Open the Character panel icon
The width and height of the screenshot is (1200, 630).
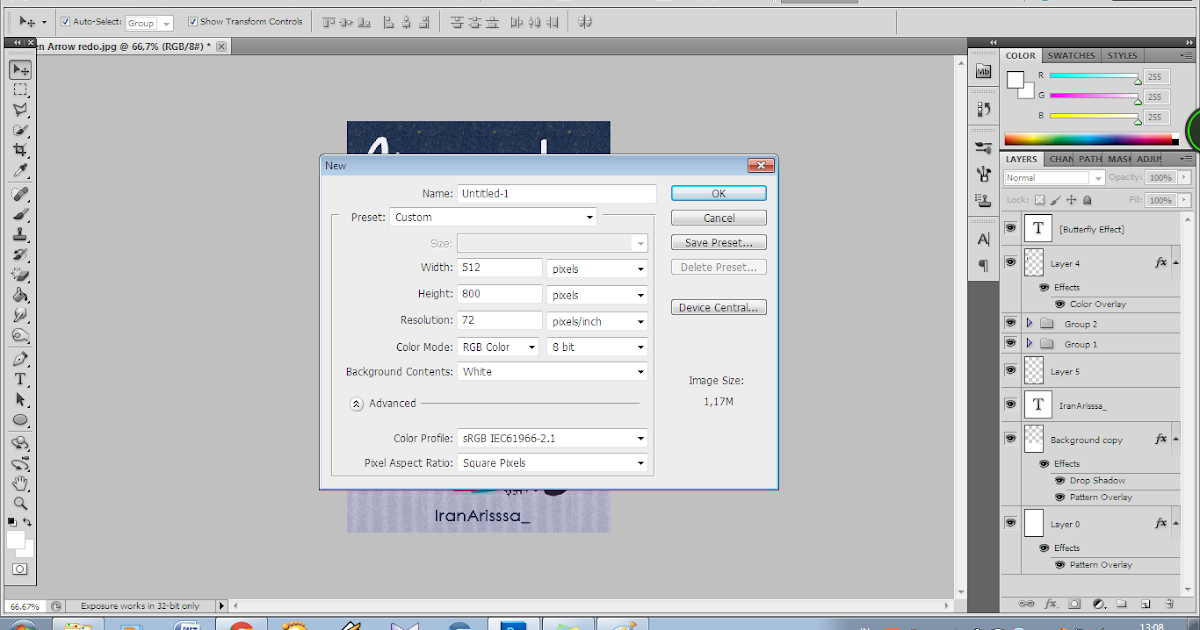coord(983,239)
